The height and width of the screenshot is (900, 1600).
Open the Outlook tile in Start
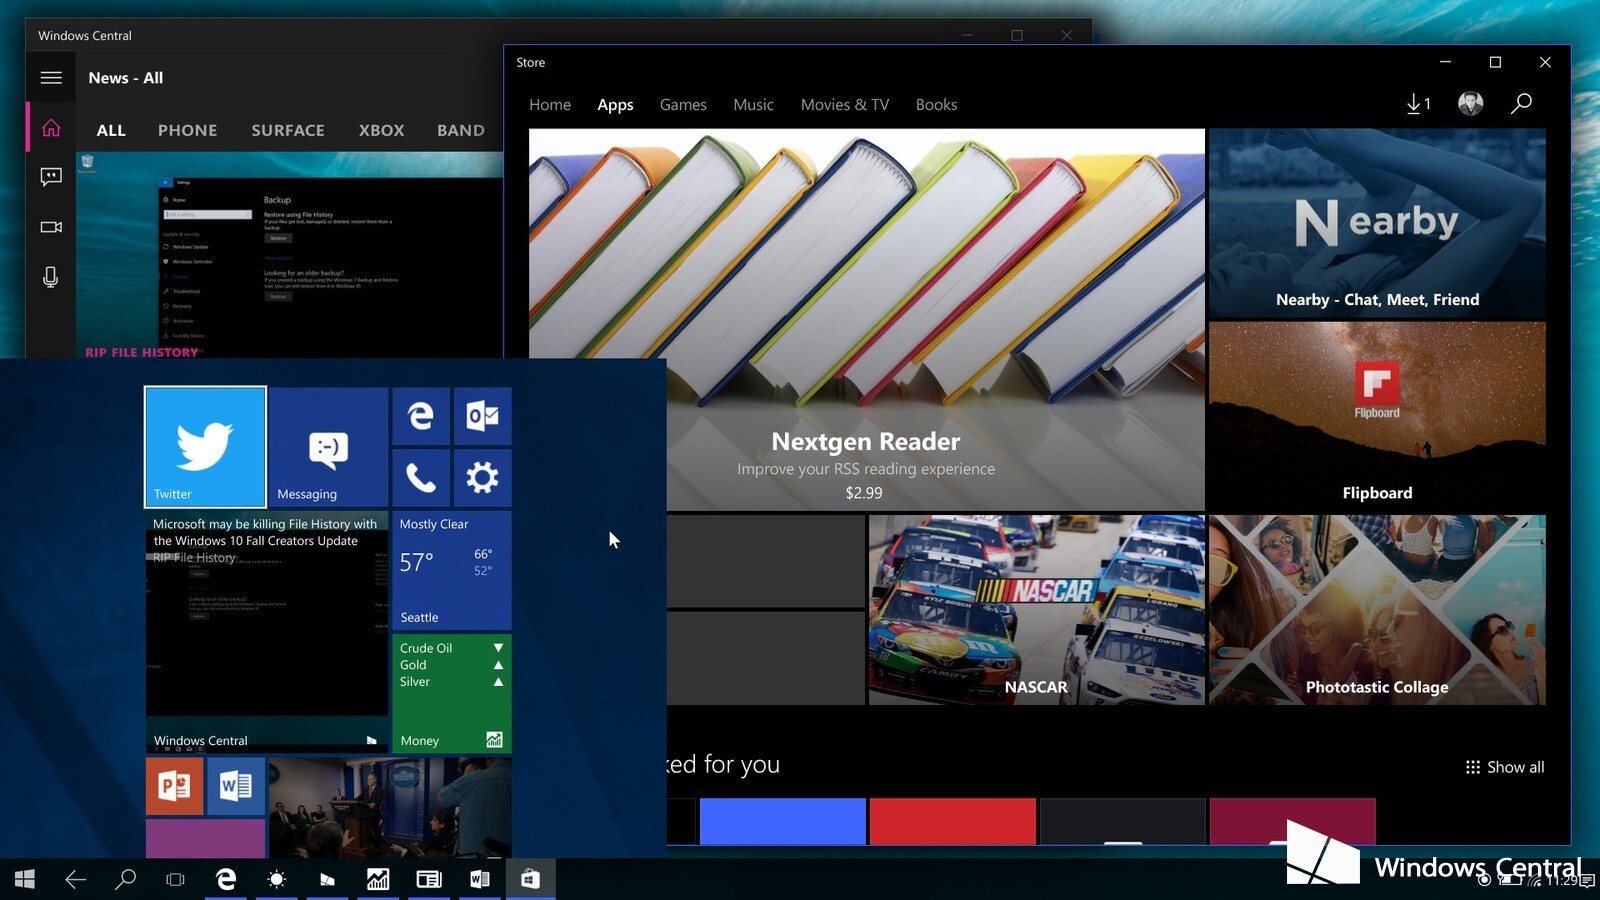(x=482, y=416)
